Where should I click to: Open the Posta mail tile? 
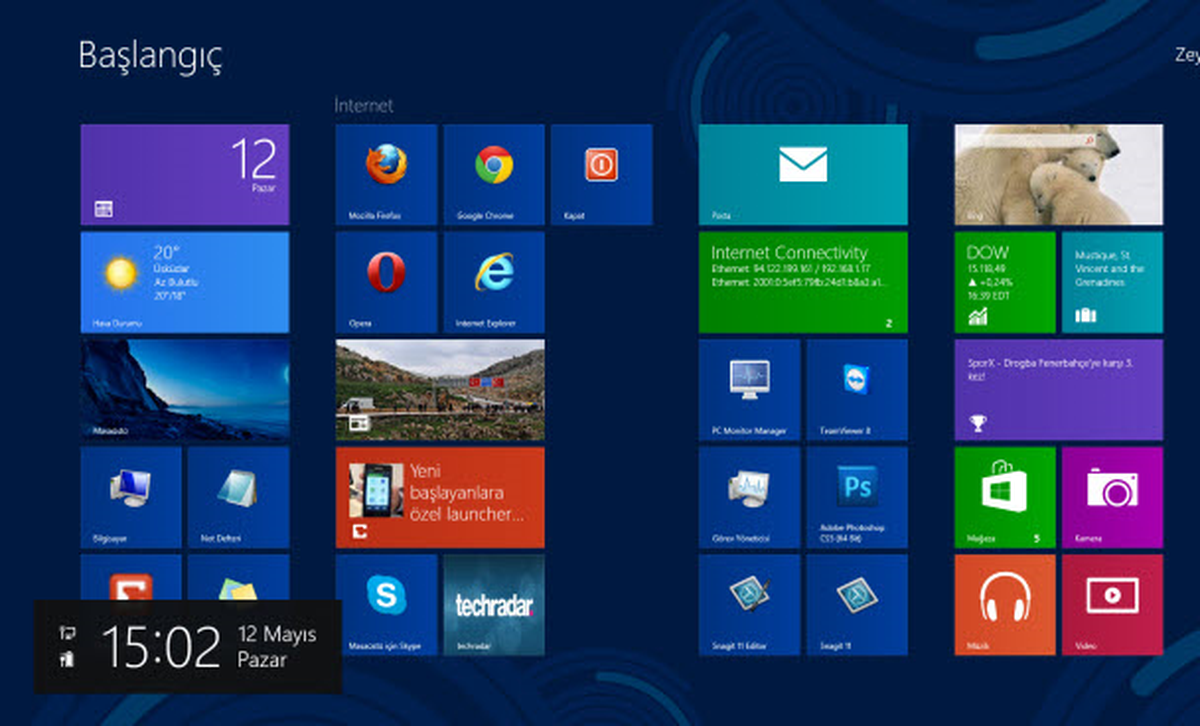(803, 175)
